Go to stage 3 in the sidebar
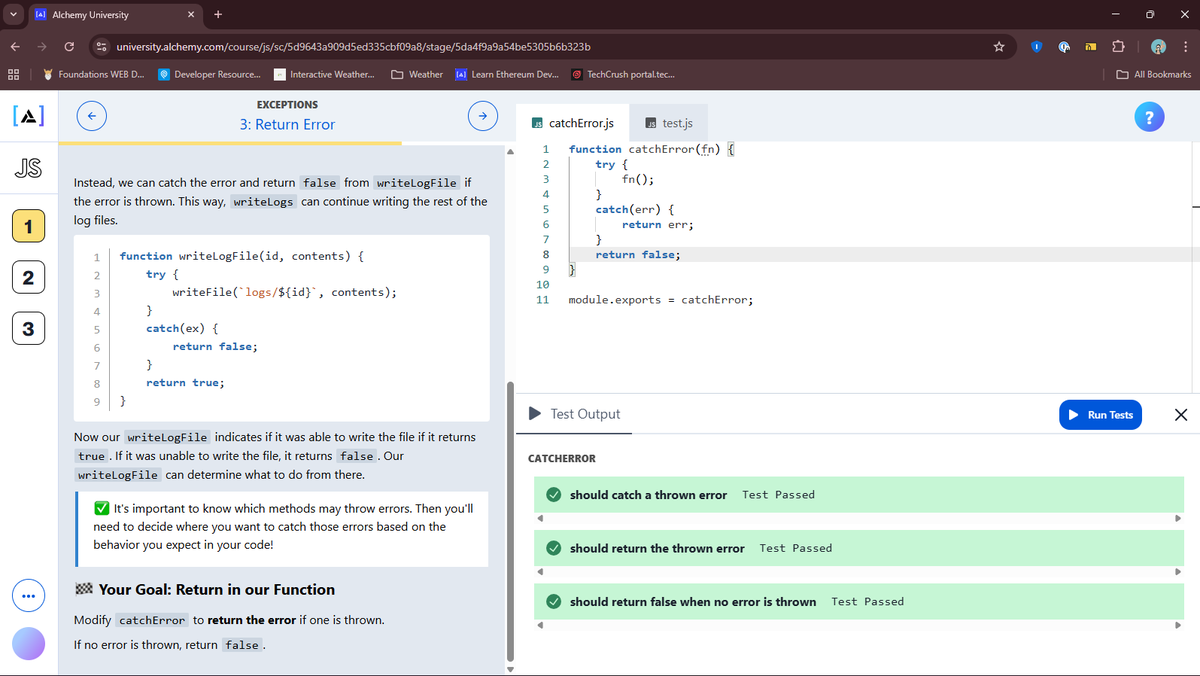The height and width of the screenshot is (676, 1200). (28, 328)
